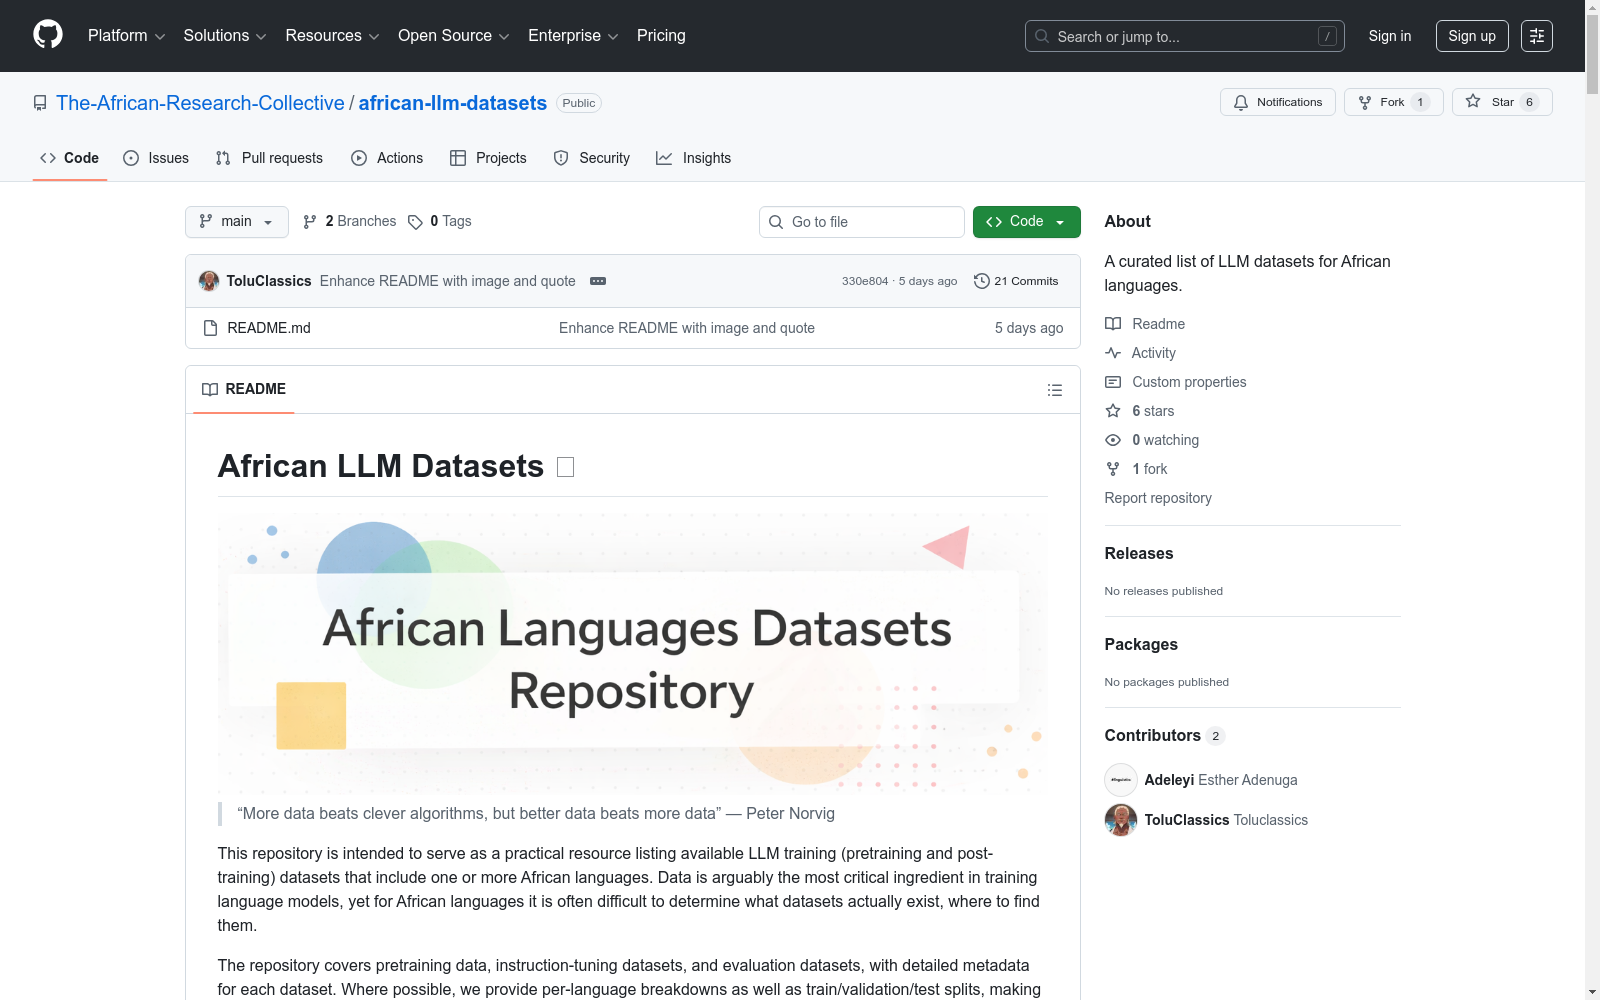Go to Pricing page
Viewport: 1600px width, 1000px height.
tap(661, 36)
